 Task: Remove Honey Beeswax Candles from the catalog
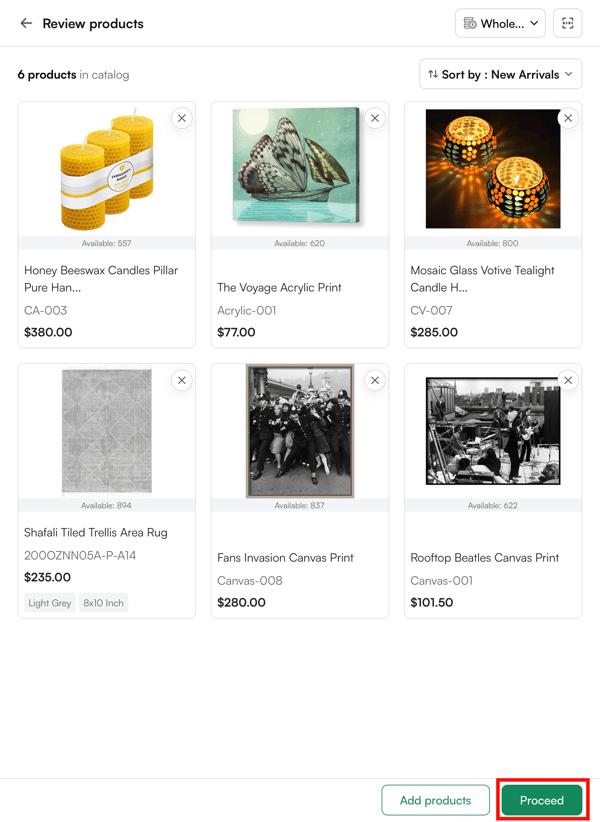click(x=181, y=118)
